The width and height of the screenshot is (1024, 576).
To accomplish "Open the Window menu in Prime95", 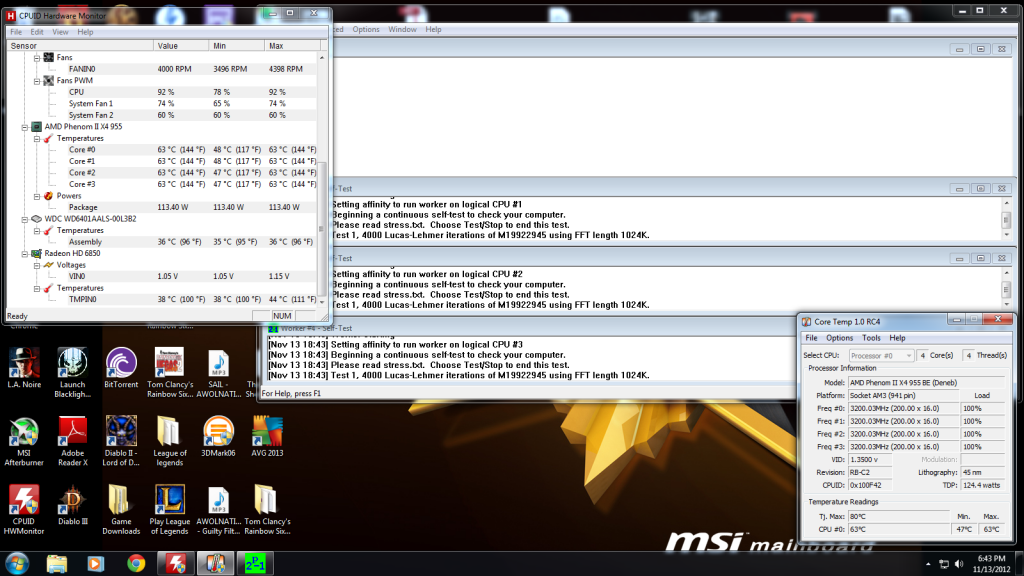I will coord(402,29).
